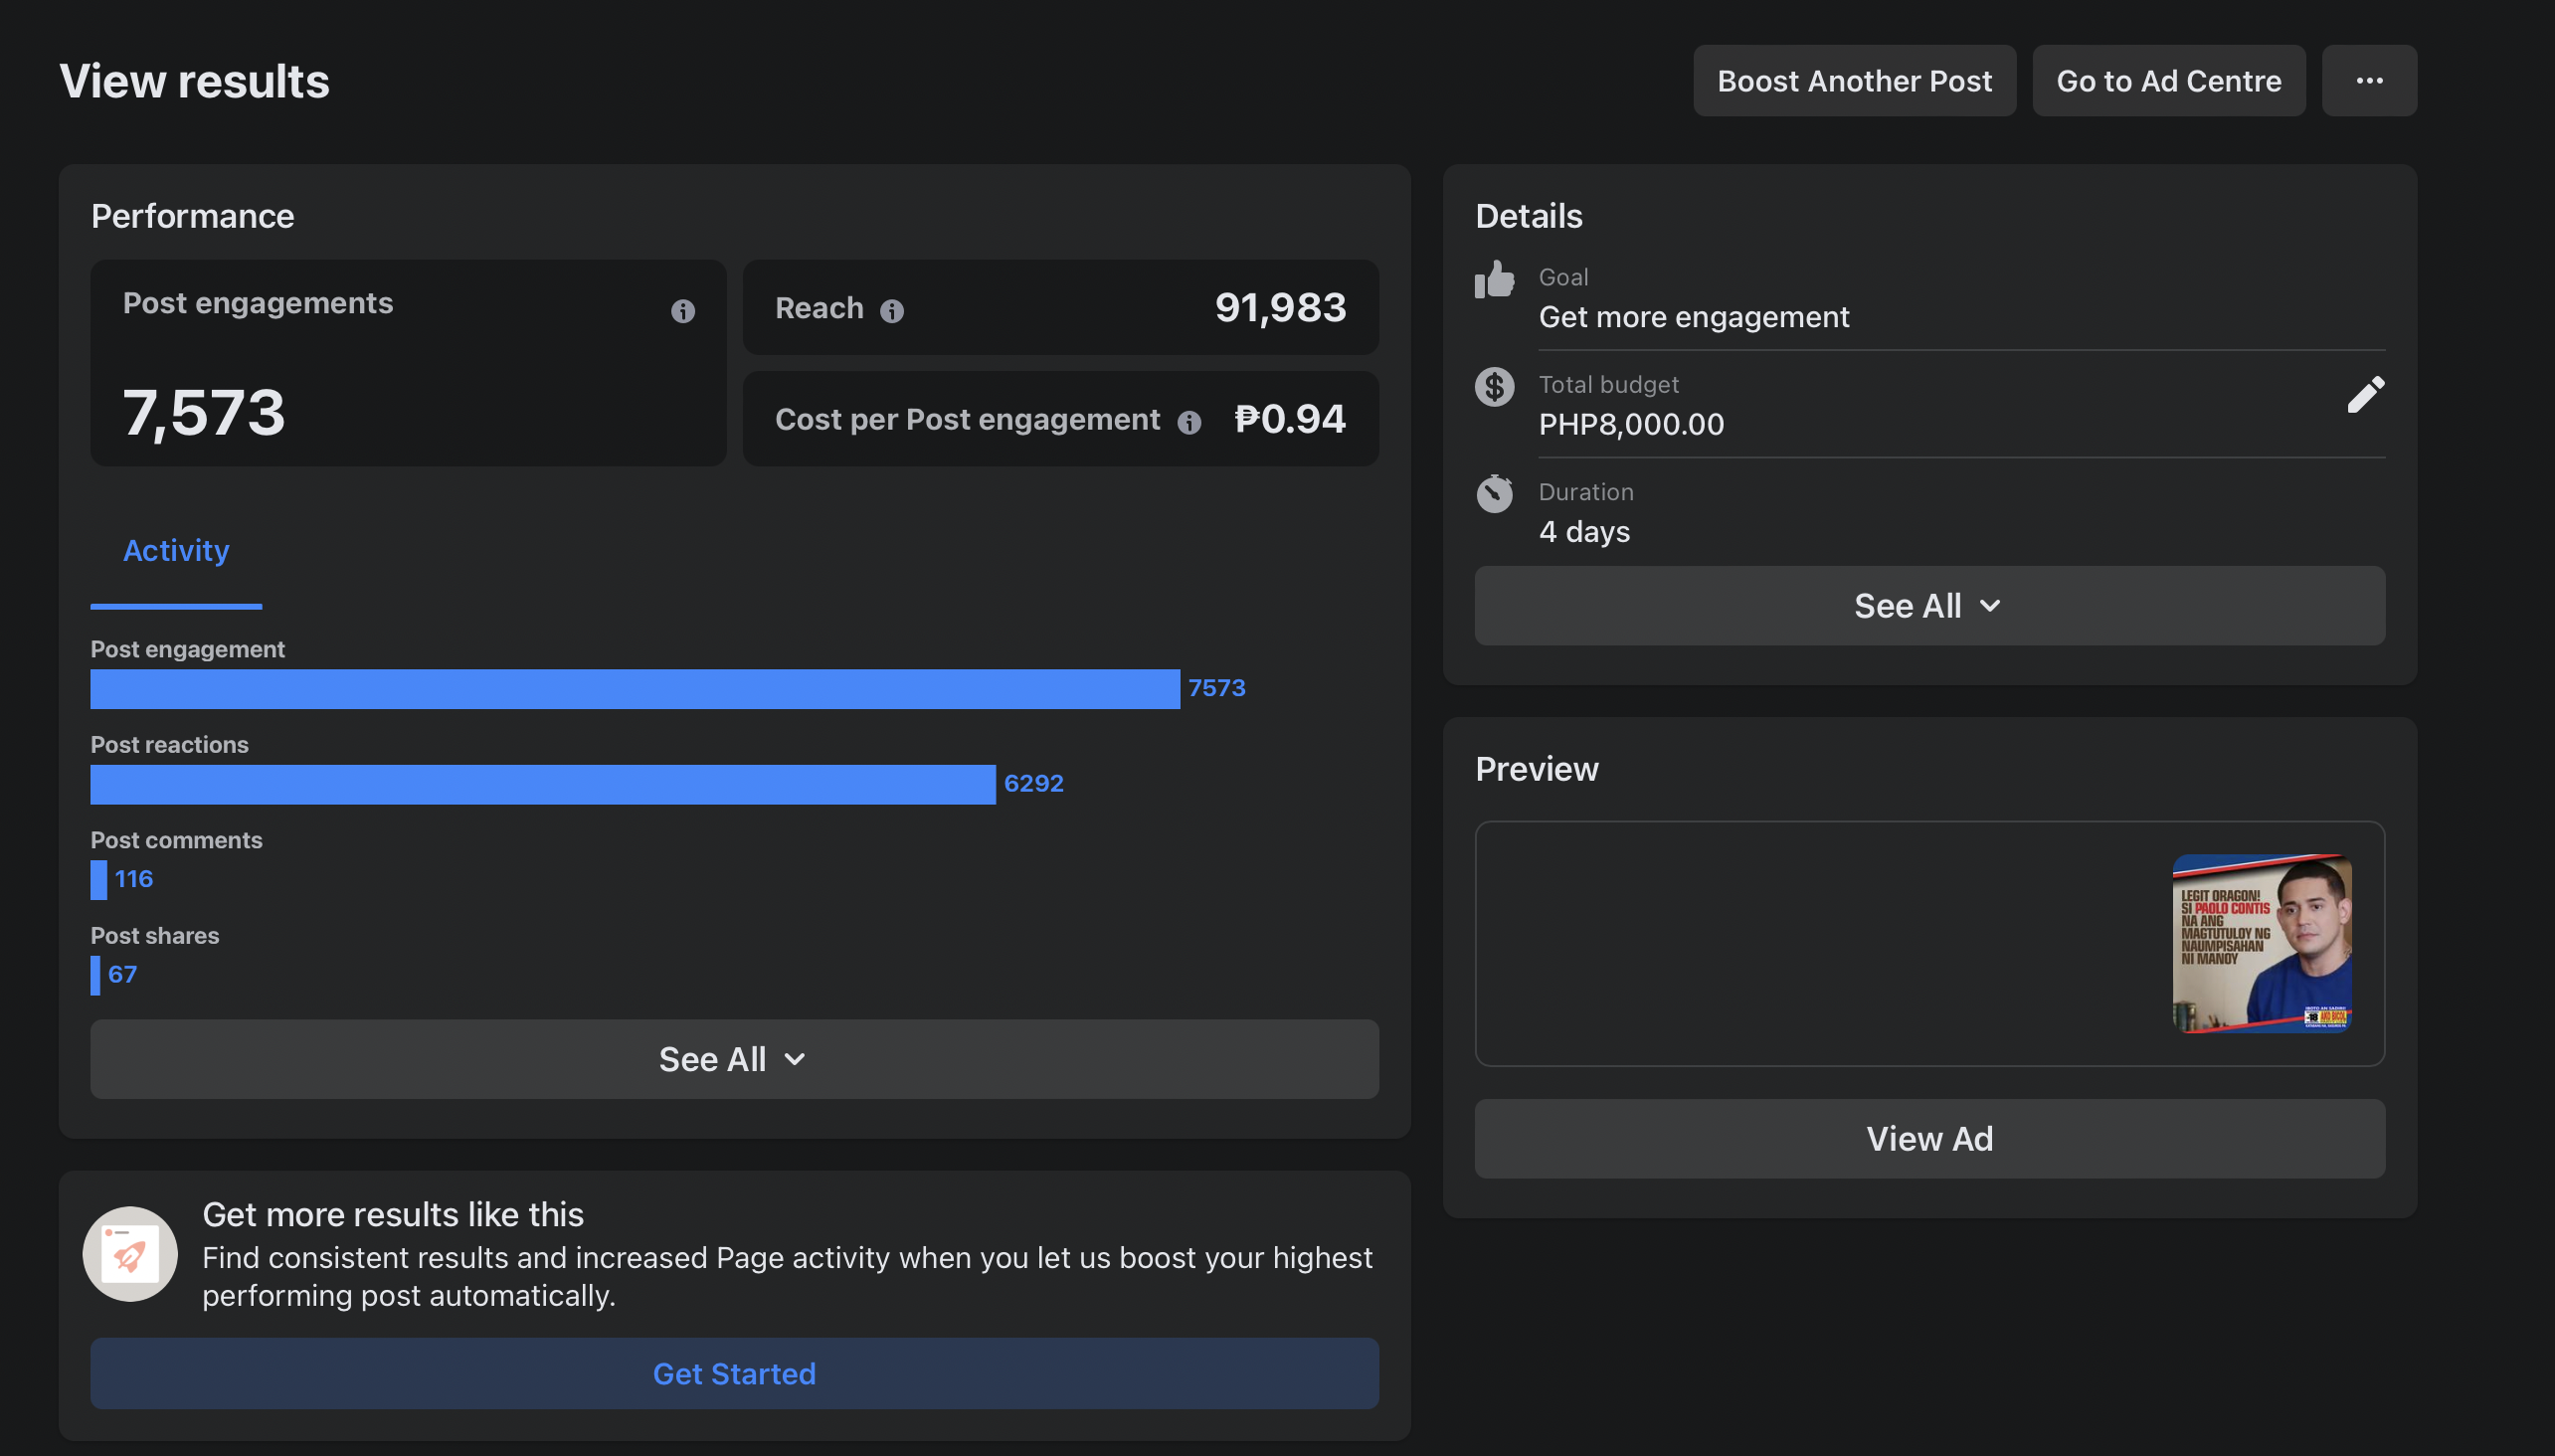Click the rocket boost icon
The width and height of the screenshot is (2555, 1456).
(x=130, y=1253)
